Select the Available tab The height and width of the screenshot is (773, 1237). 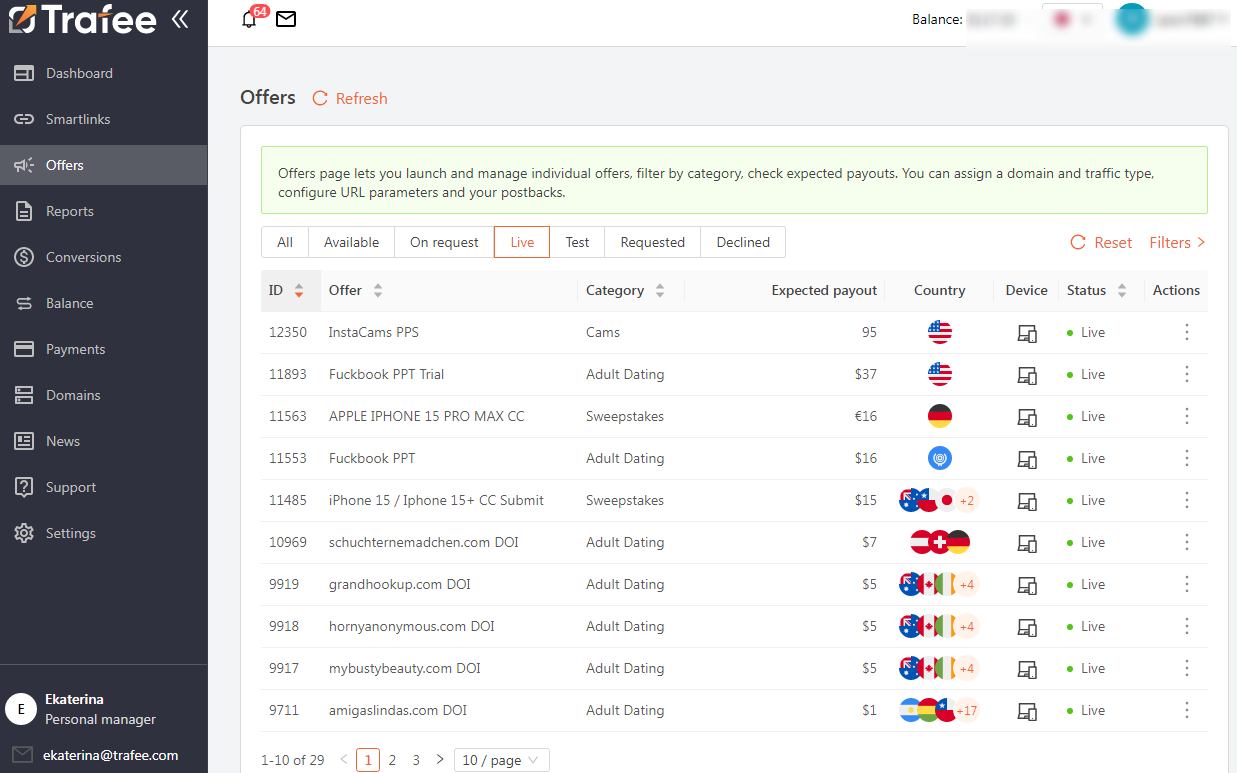[352, 242]
